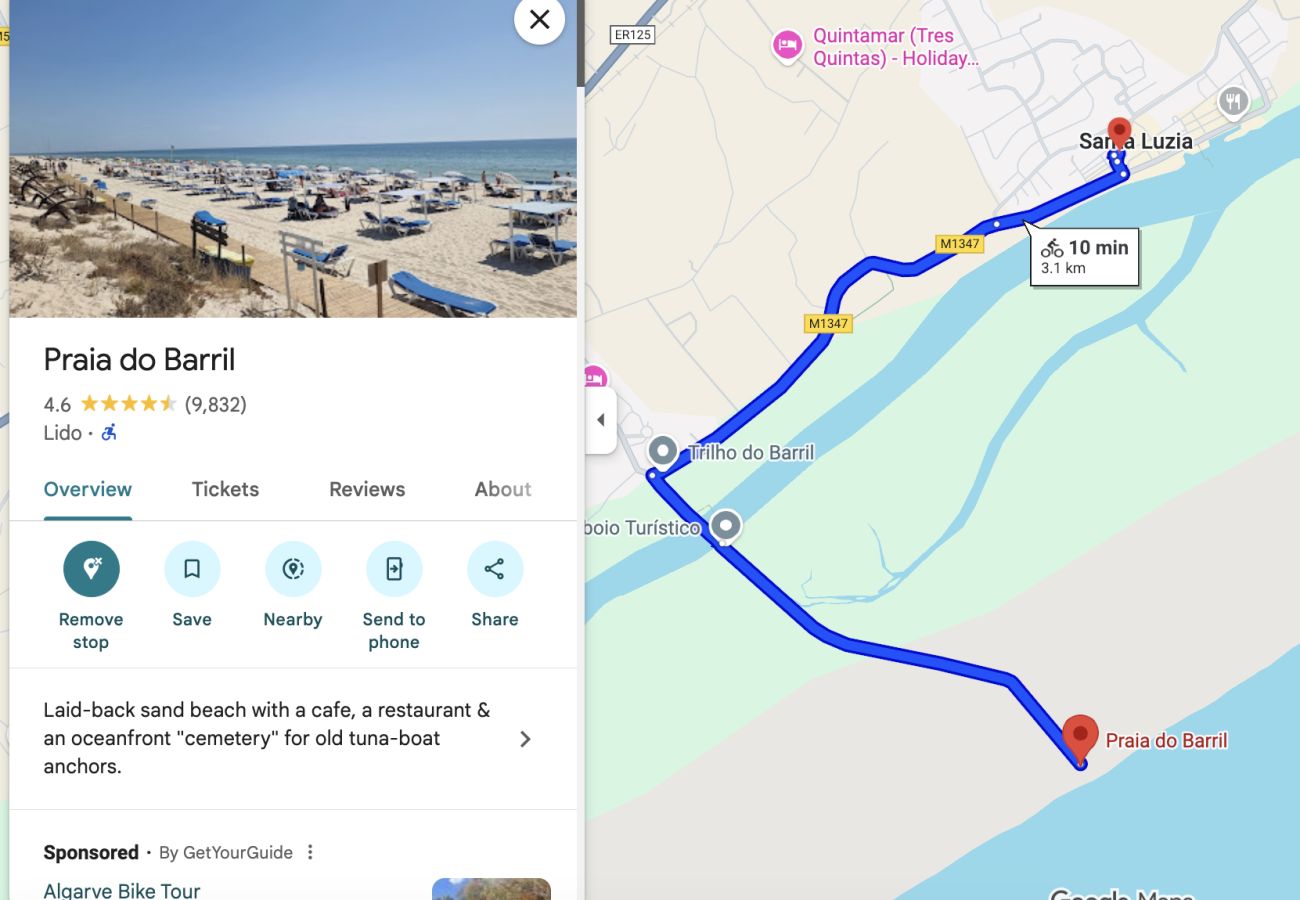The width and height of the screenshot is (1300, 900).
Task: Click the Trilho do Barril waypoint marker
Action: (x=662, y=452)
